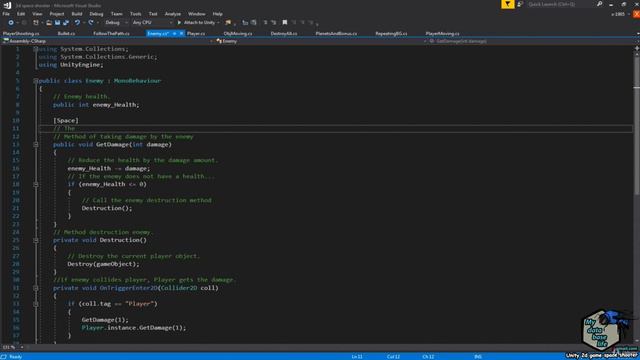
Task: Collapse the if enemy_Health block at line 18
Action: (36, 184)
